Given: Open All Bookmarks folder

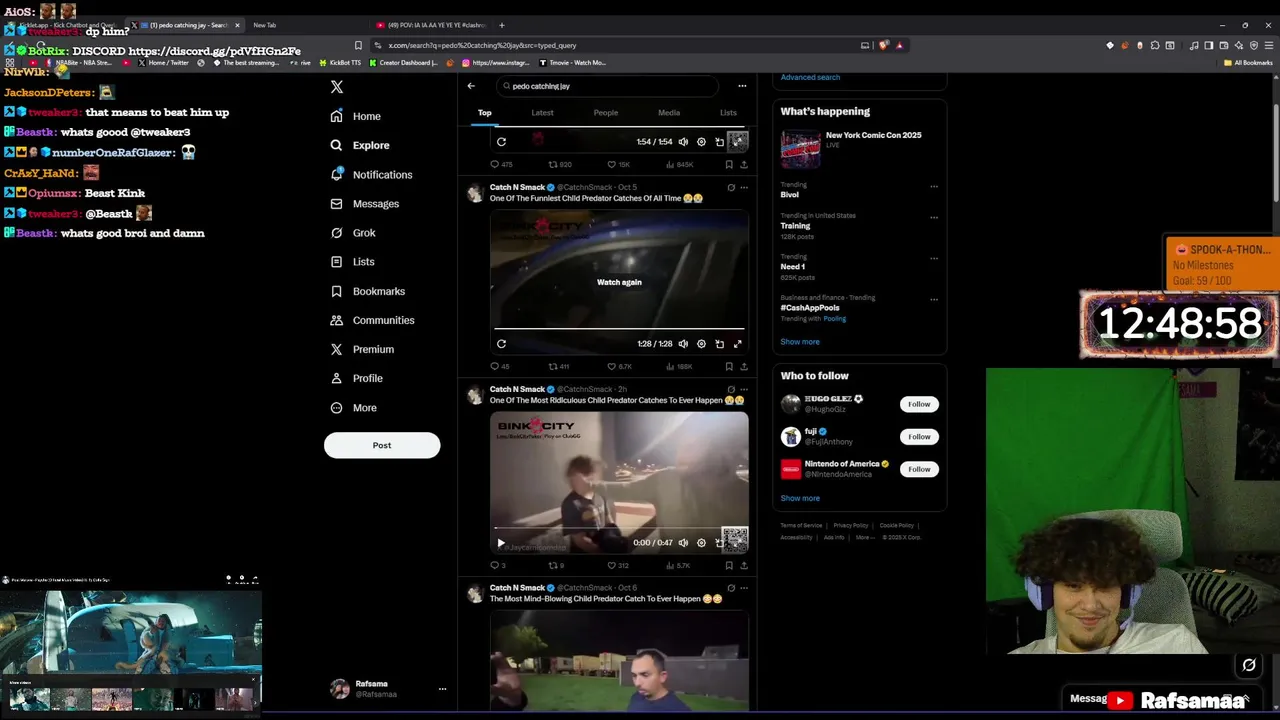Looking at the screenshot, I should 1248,63.
